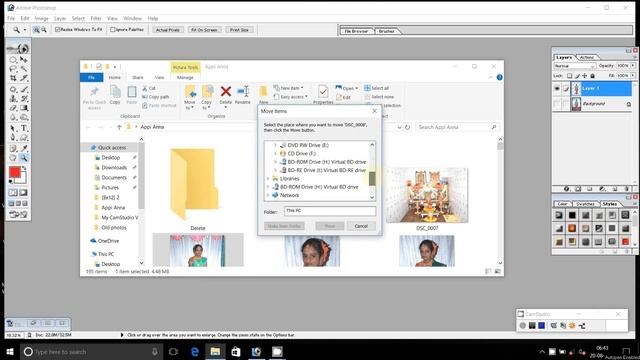Toggle lock position checkbox
This screenshot has height=360, width=640.
(x=584, y=76)
